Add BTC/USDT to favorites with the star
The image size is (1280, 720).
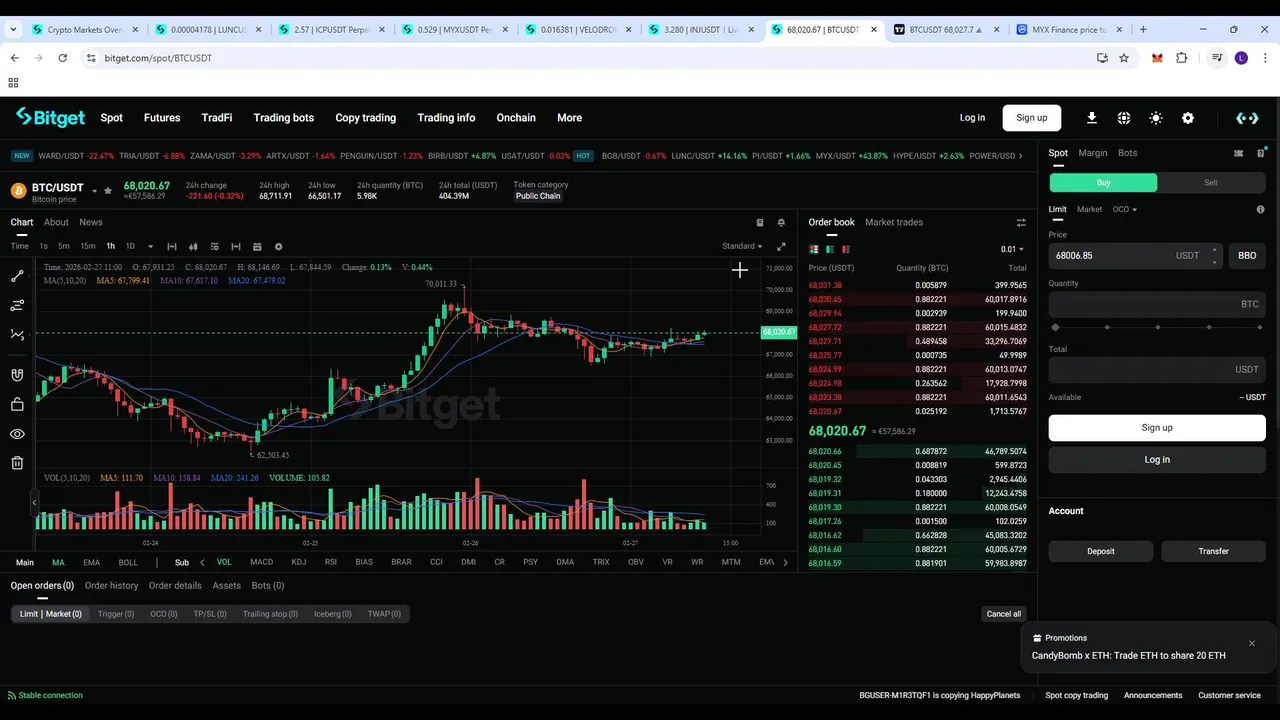coord(108,190)
